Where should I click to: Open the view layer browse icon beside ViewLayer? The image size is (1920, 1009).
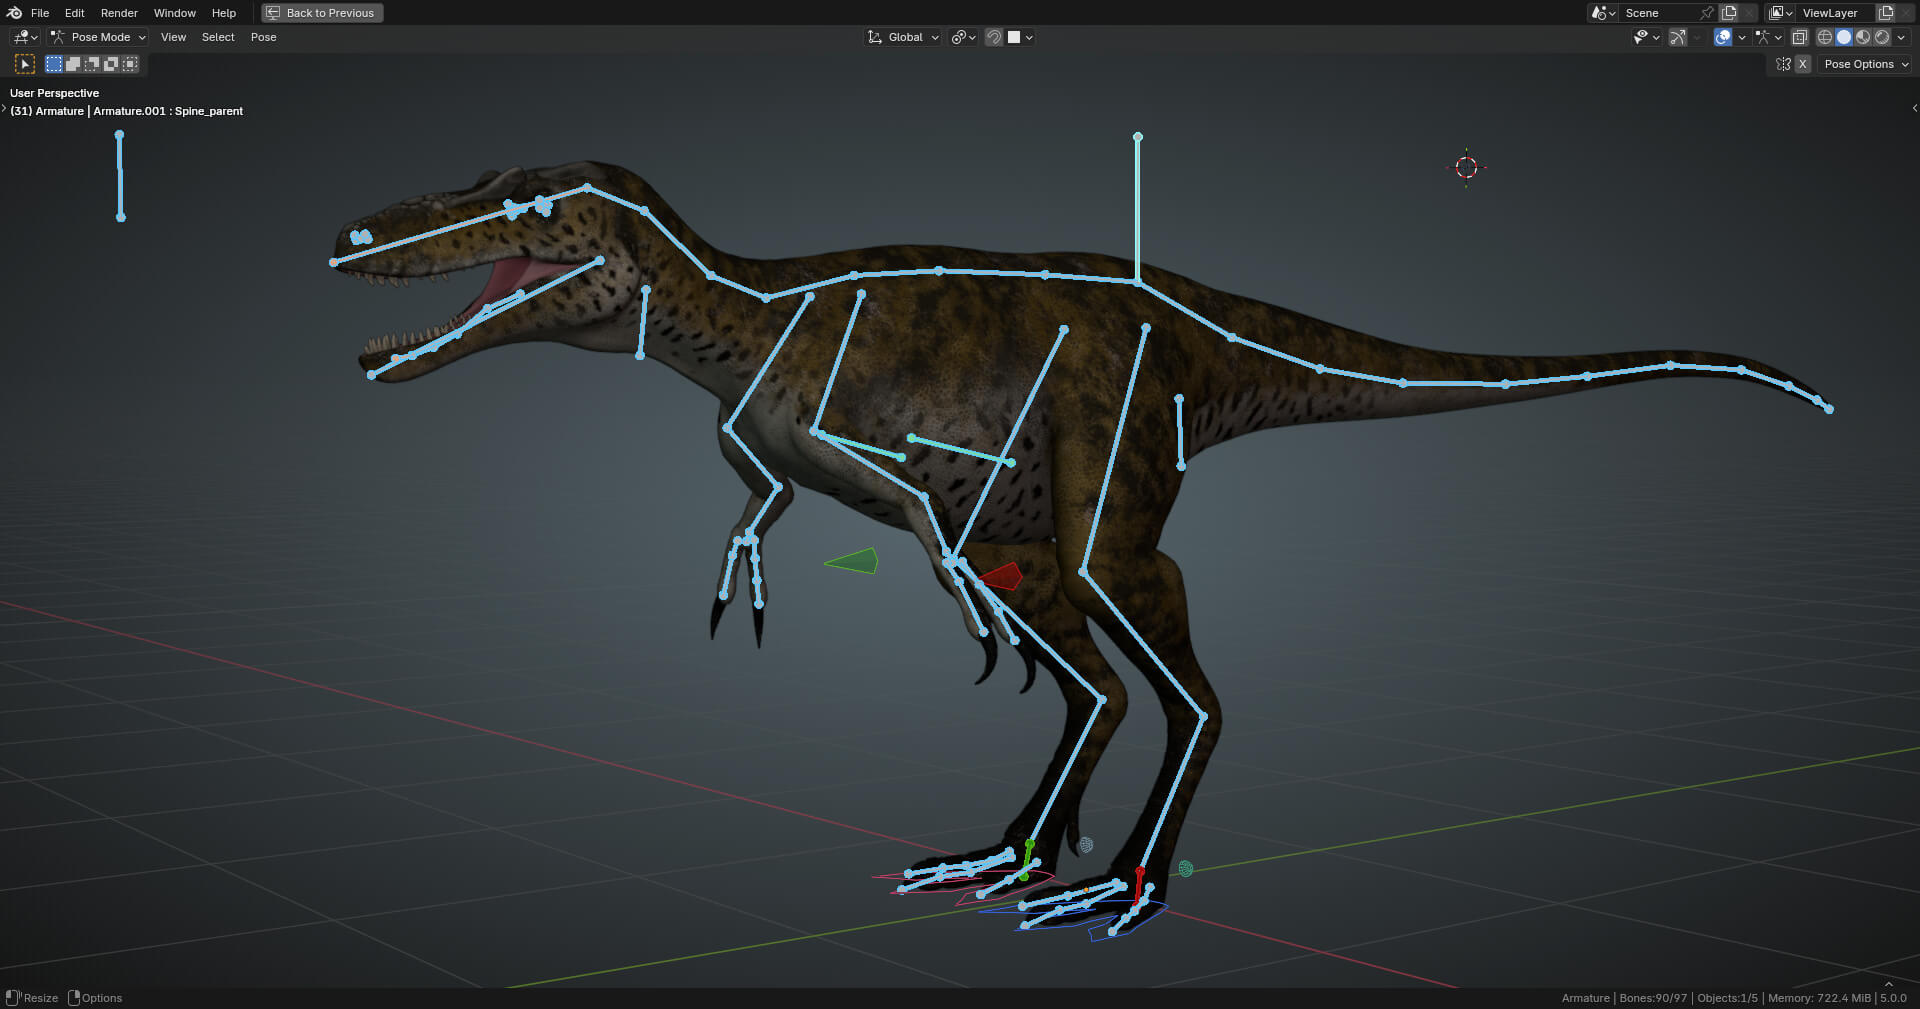(x=1781, y=13)
